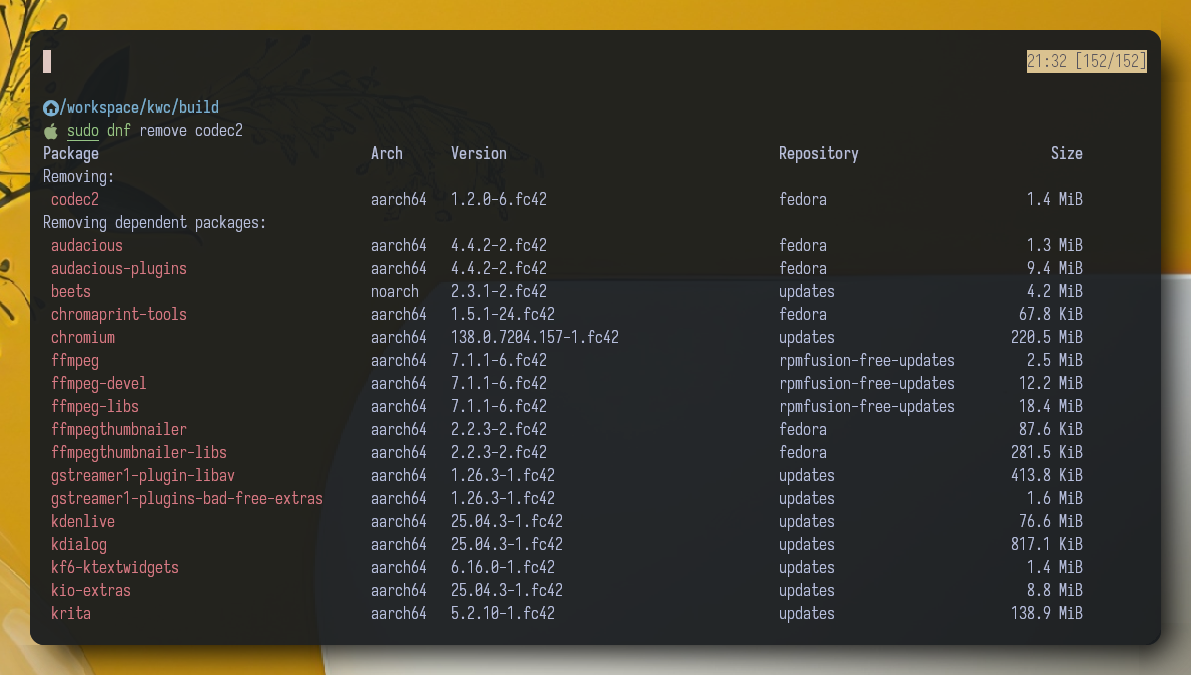Click the gstreamer1-plugins-bad-free-extras package name

pos(187,498)
